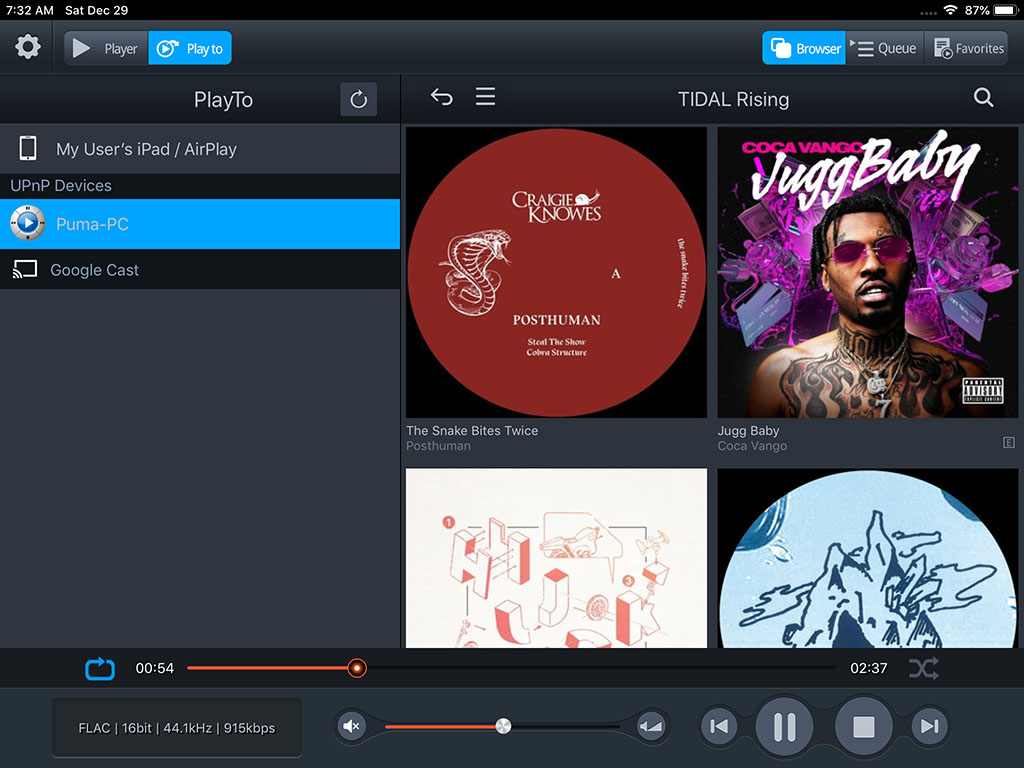Click the UPnP Devices section header

coord(200,185)
